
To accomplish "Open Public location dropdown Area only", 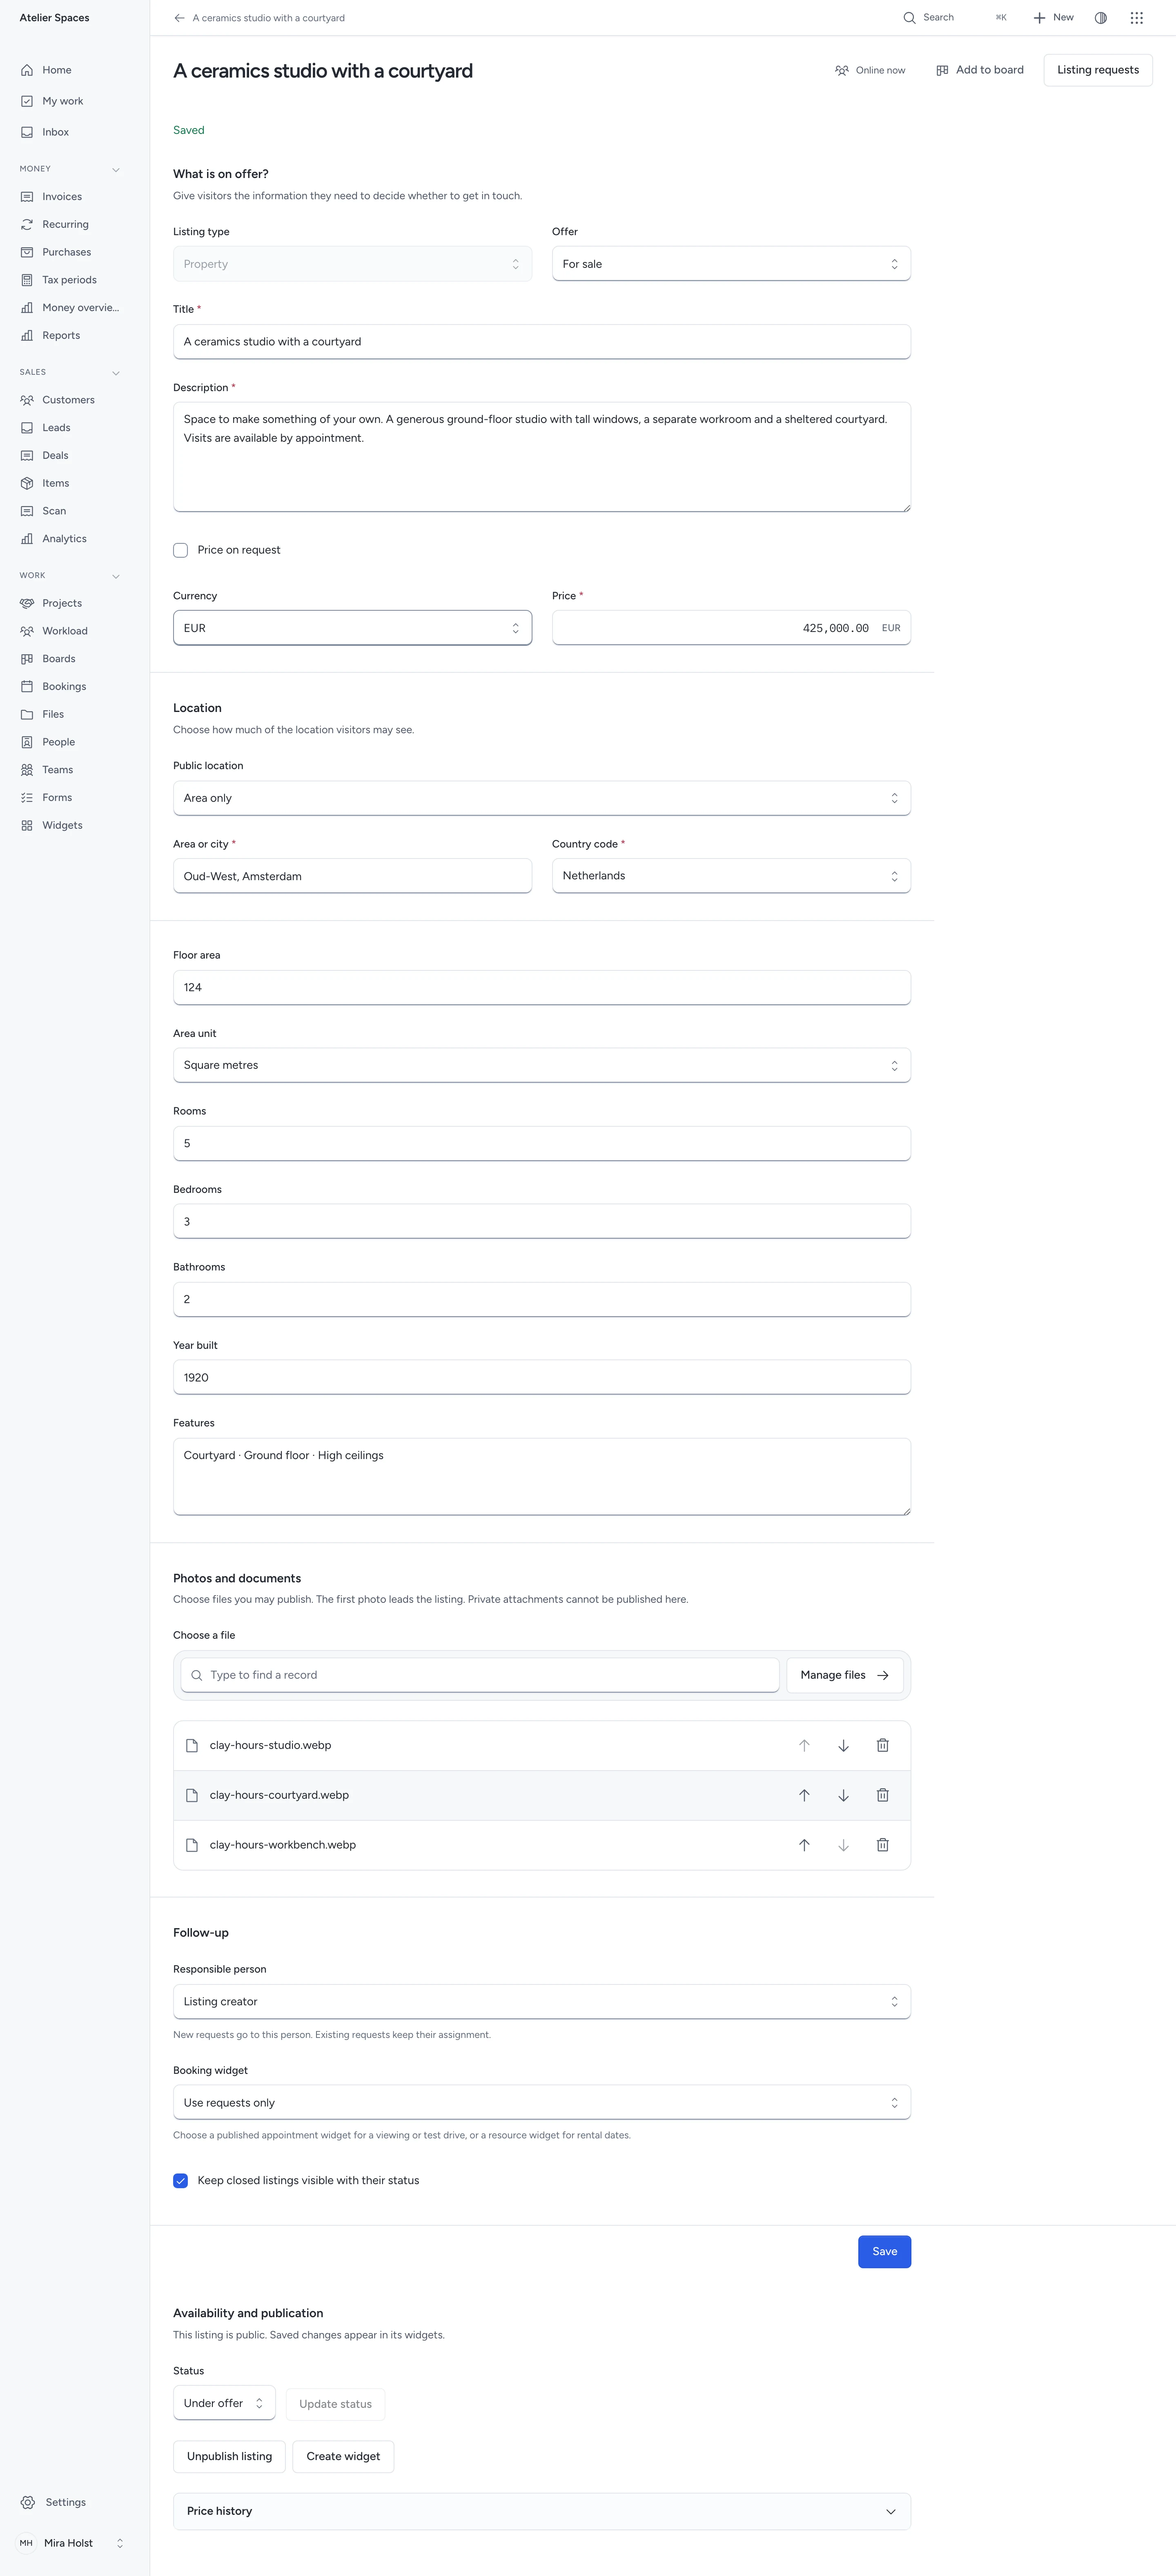I will tap(542, 798).
